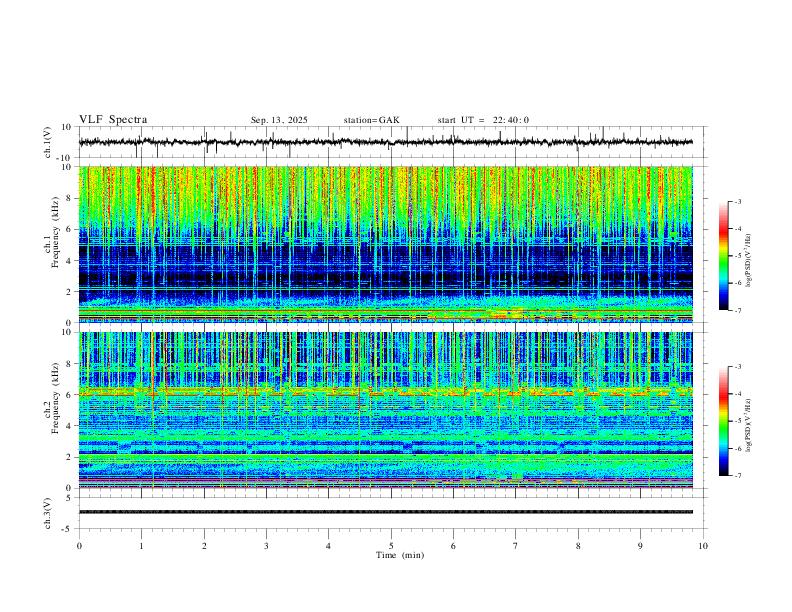Click the ch.1 PSD color scale bar

click(724, 256)
